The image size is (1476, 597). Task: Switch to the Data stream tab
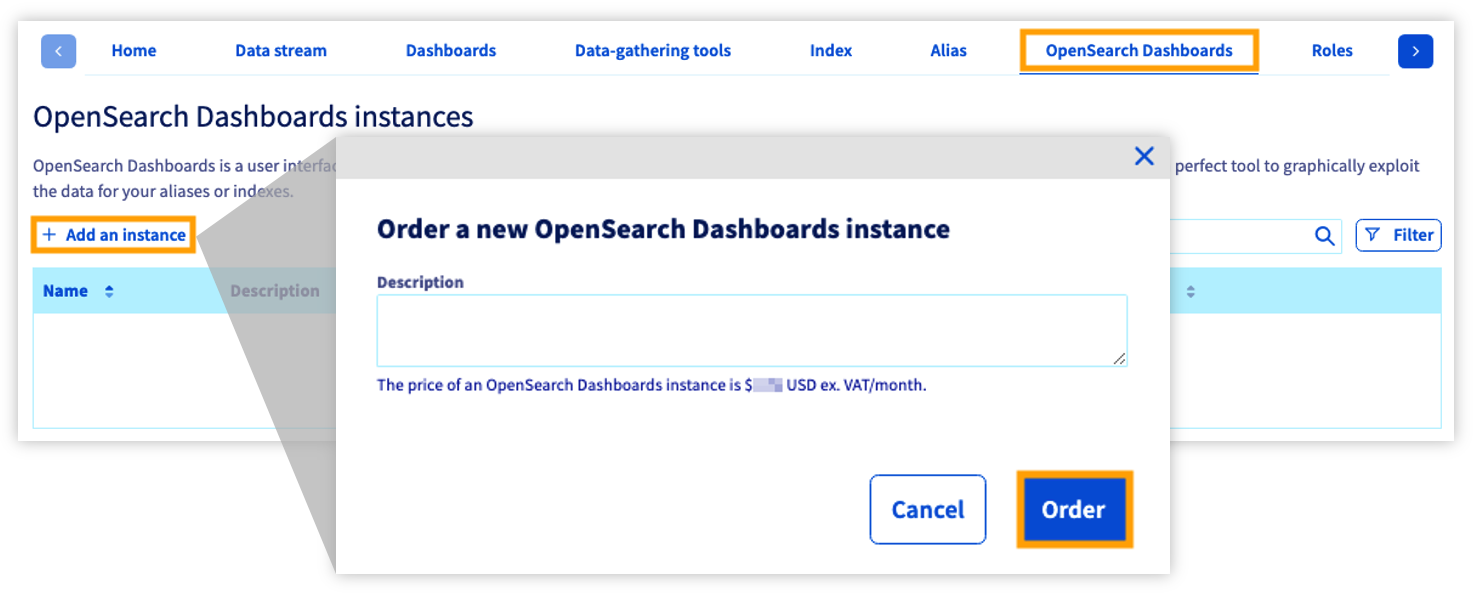[281, 50]
